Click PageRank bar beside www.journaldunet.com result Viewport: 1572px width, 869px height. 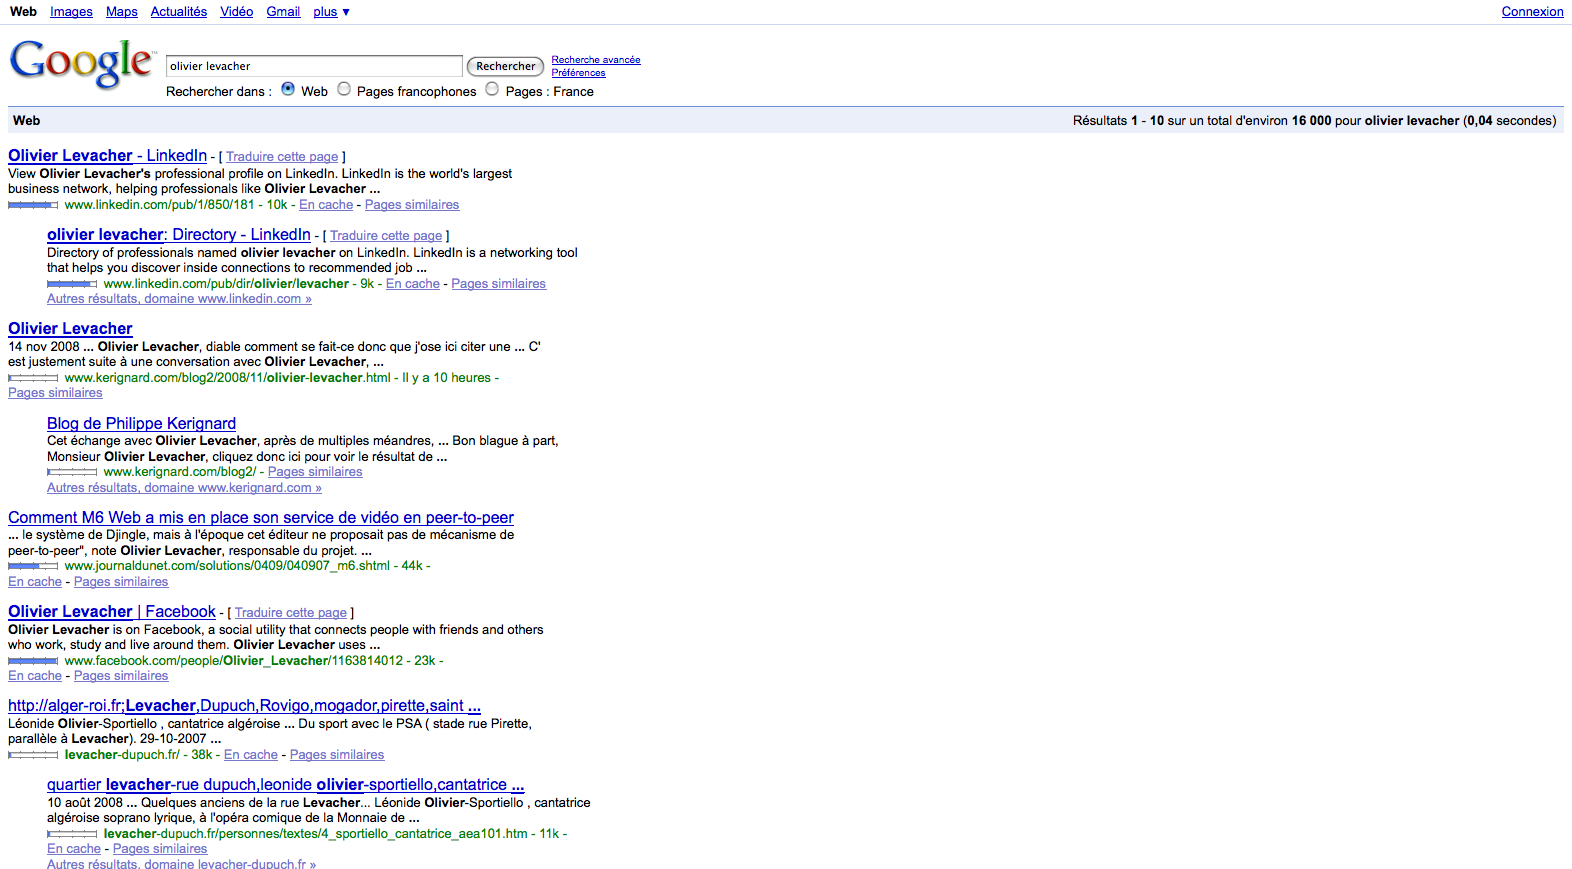(33, 566)
